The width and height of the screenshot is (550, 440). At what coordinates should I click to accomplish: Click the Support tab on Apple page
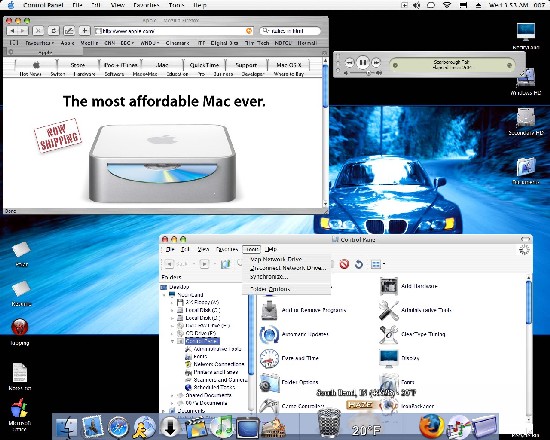(246, 65)
